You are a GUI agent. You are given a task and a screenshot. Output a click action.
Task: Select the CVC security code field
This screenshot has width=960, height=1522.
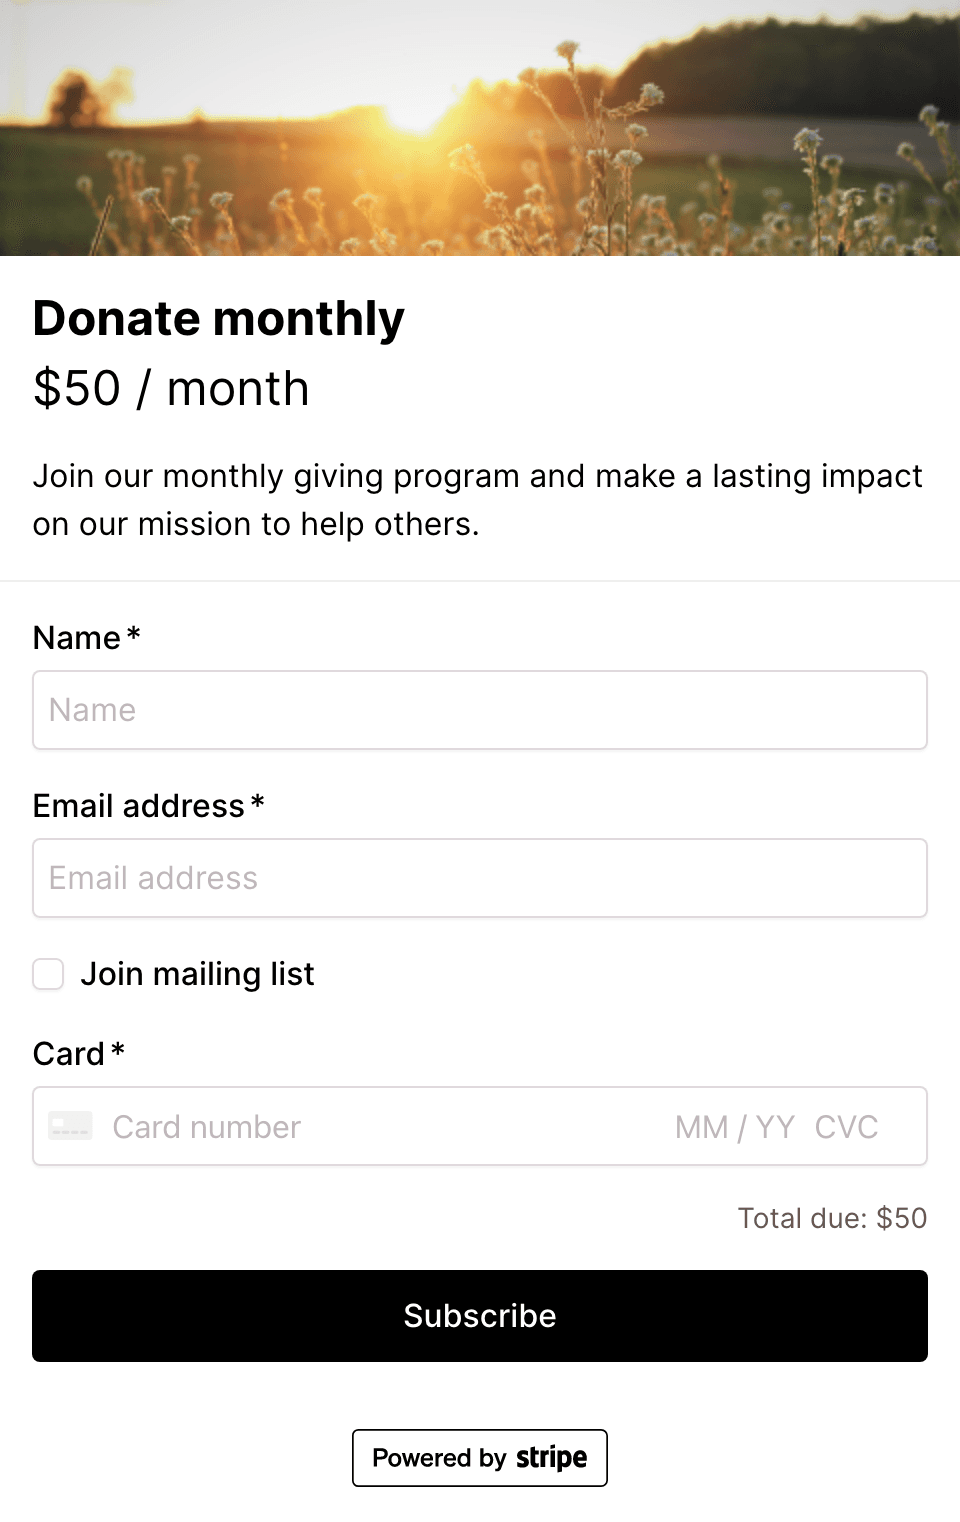(x=846, y=1127)
